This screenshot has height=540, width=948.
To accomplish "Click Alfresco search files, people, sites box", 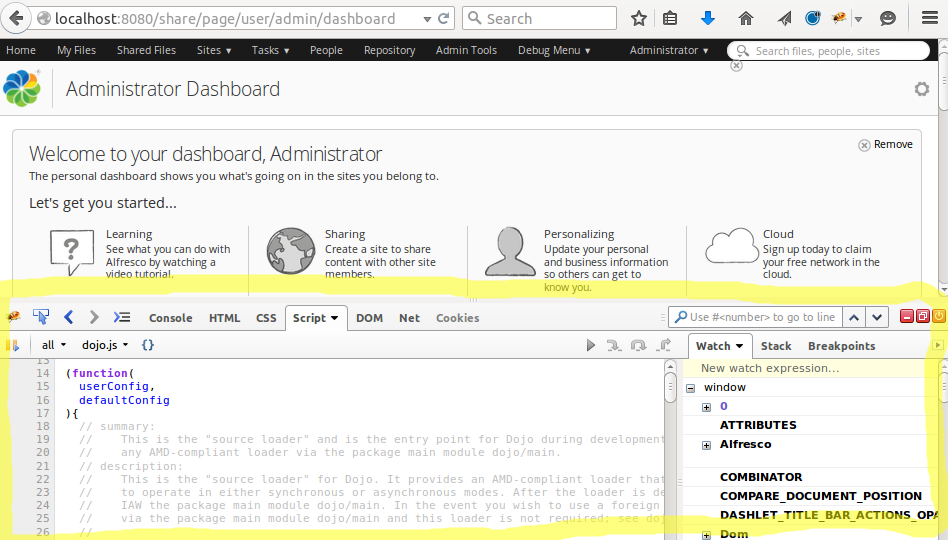I will tap(828, 51).
